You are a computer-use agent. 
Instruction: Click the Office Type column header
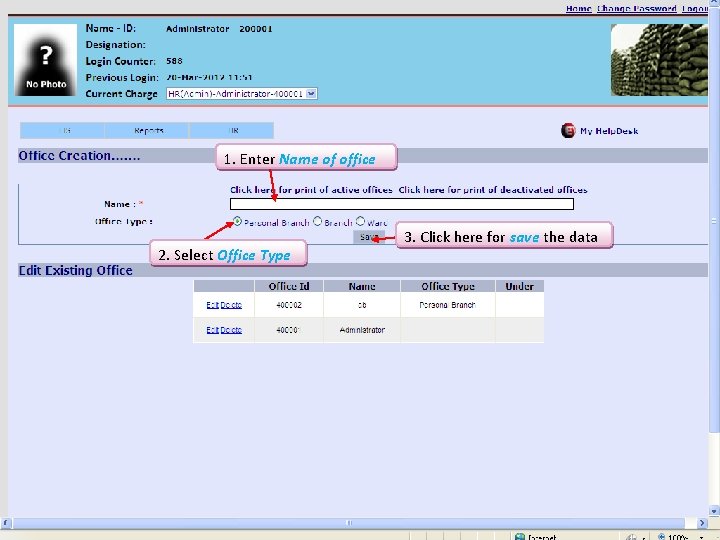click(448, 287)
